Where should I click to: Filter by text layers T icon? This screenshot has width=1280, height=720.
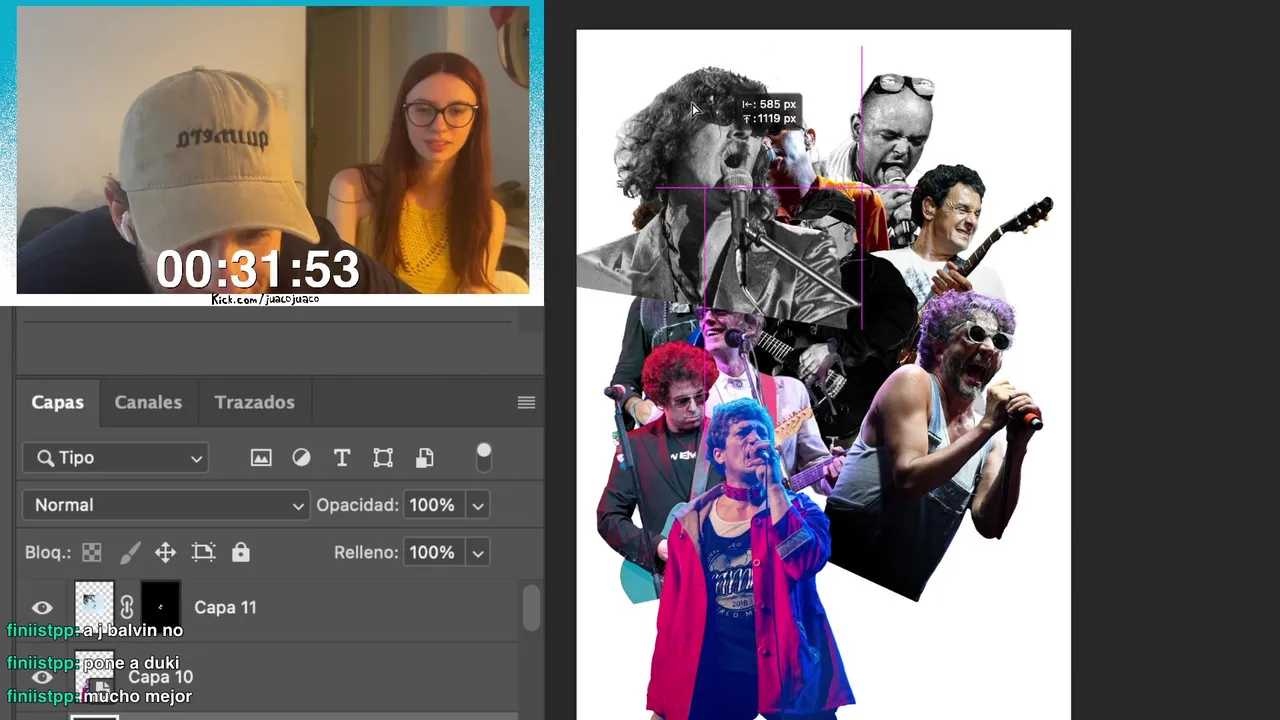342,458
